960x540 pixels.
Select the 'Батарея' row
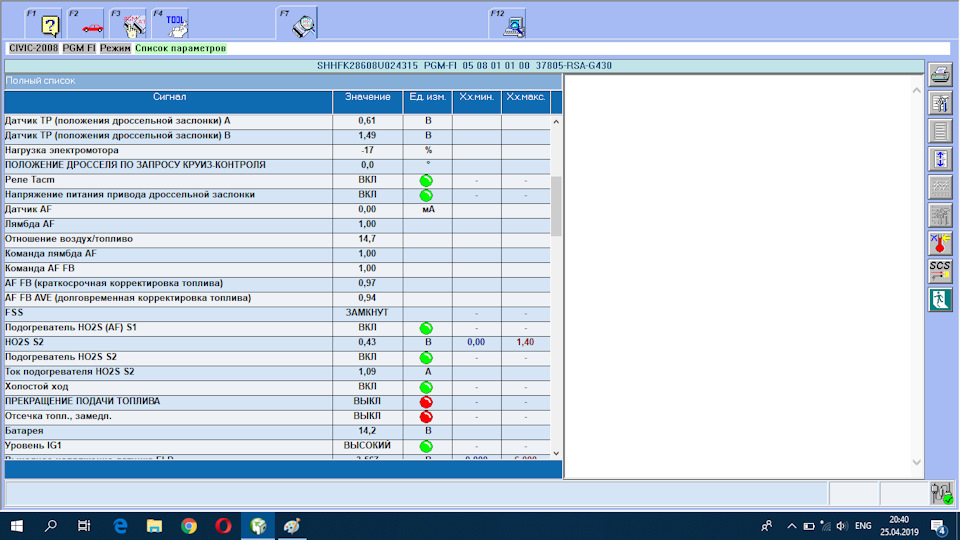point(277,431)
